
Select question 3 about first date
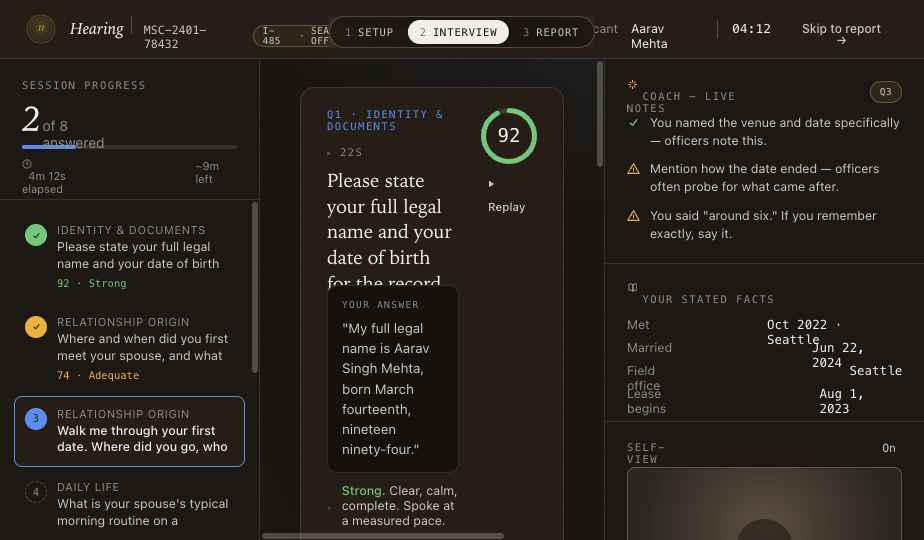pyautogui.click(x=129, y=431)
